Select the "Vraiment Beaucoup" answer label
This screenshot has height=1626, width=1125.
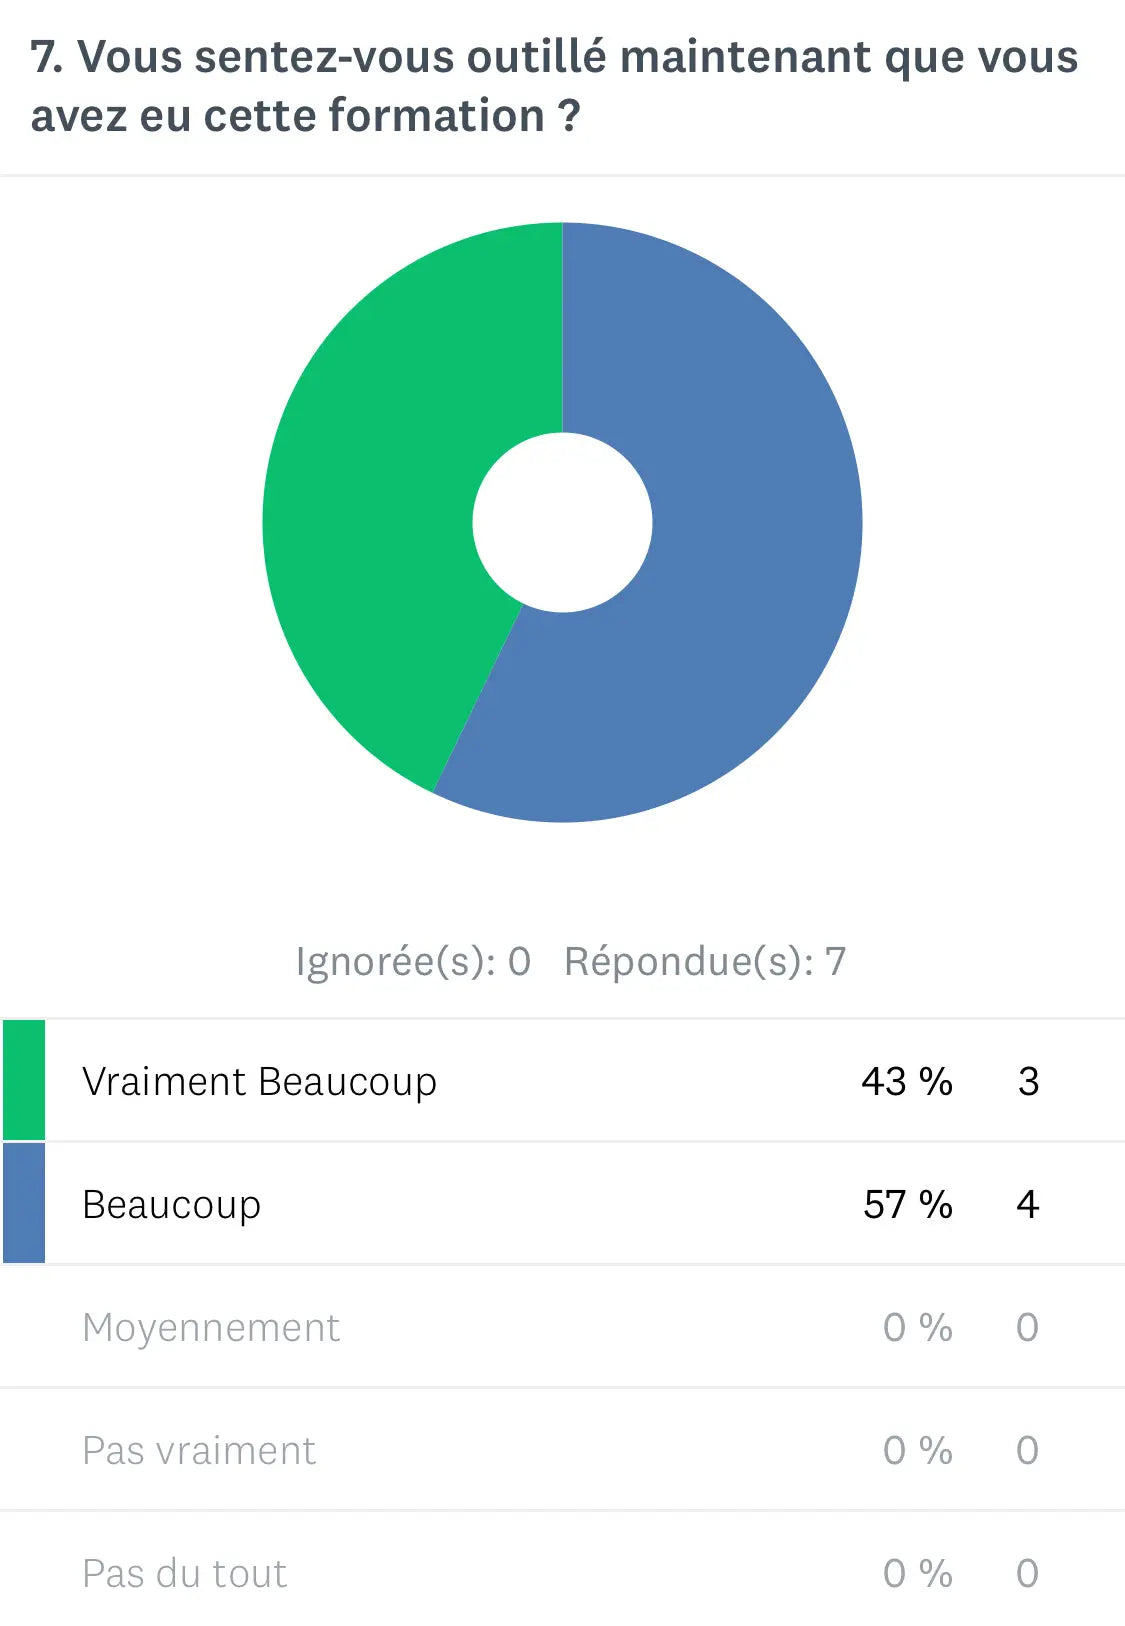point(259,1082)
